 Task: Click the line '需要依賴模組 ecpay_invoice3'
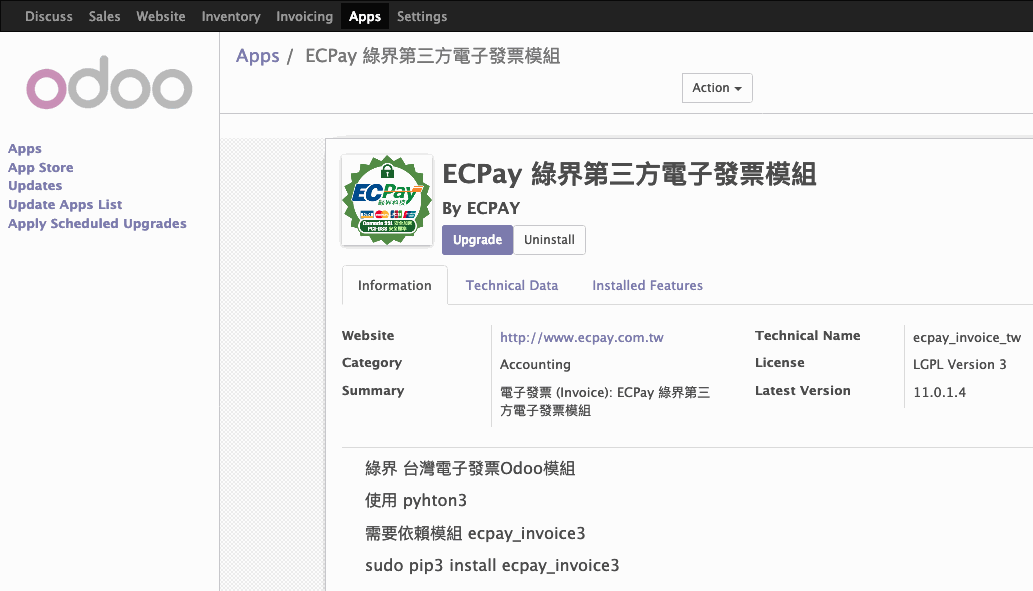click(x=475, y=533)
